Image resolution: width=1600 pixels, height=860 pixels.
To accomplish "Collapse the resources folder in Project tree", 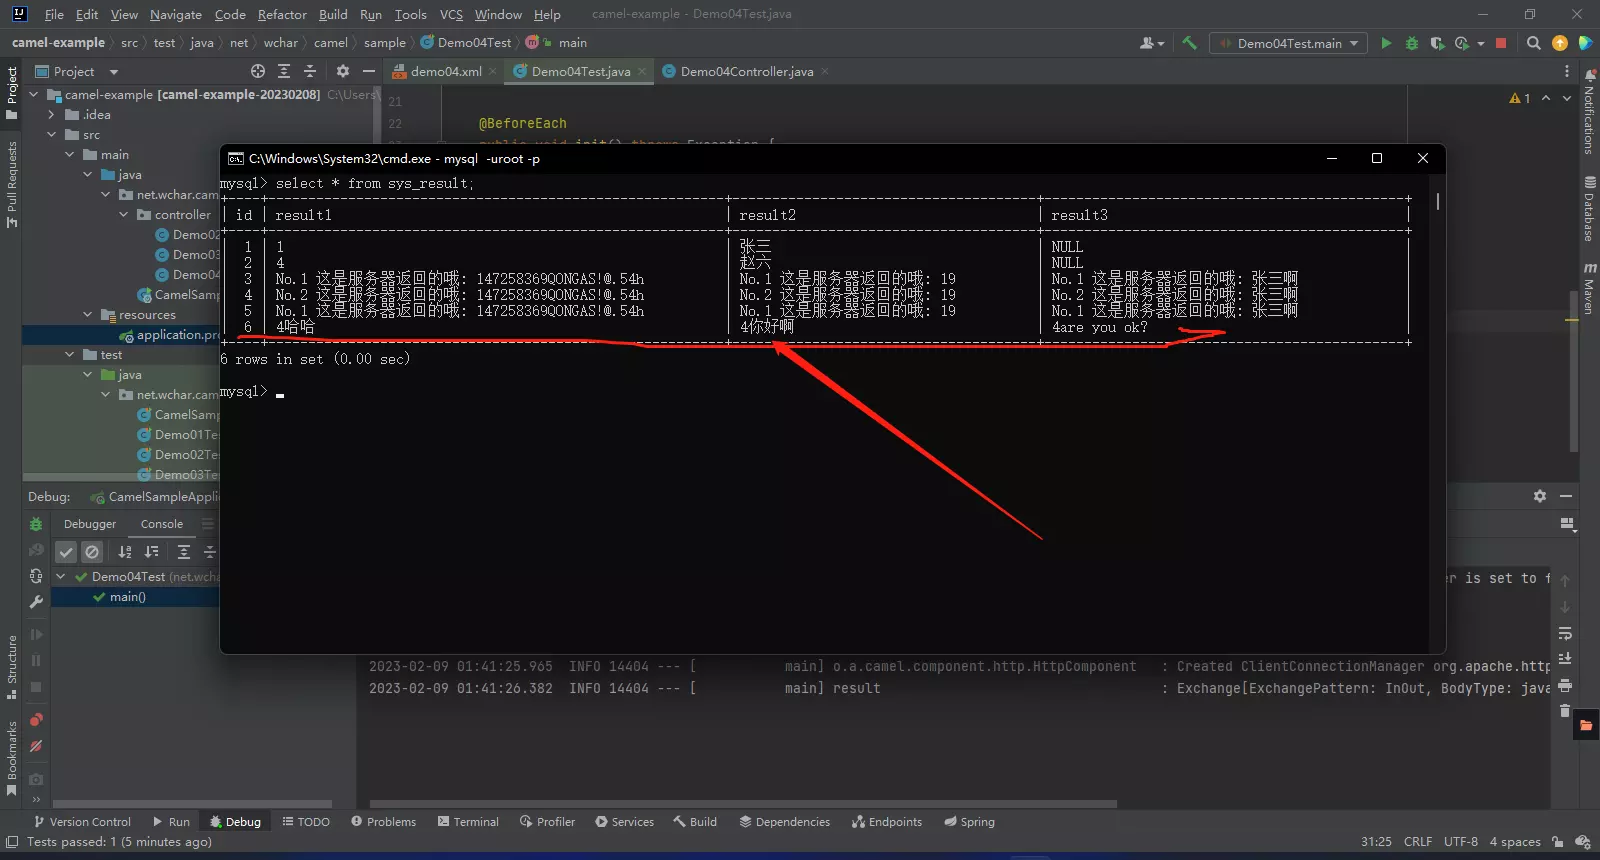I will coord(88,315).
